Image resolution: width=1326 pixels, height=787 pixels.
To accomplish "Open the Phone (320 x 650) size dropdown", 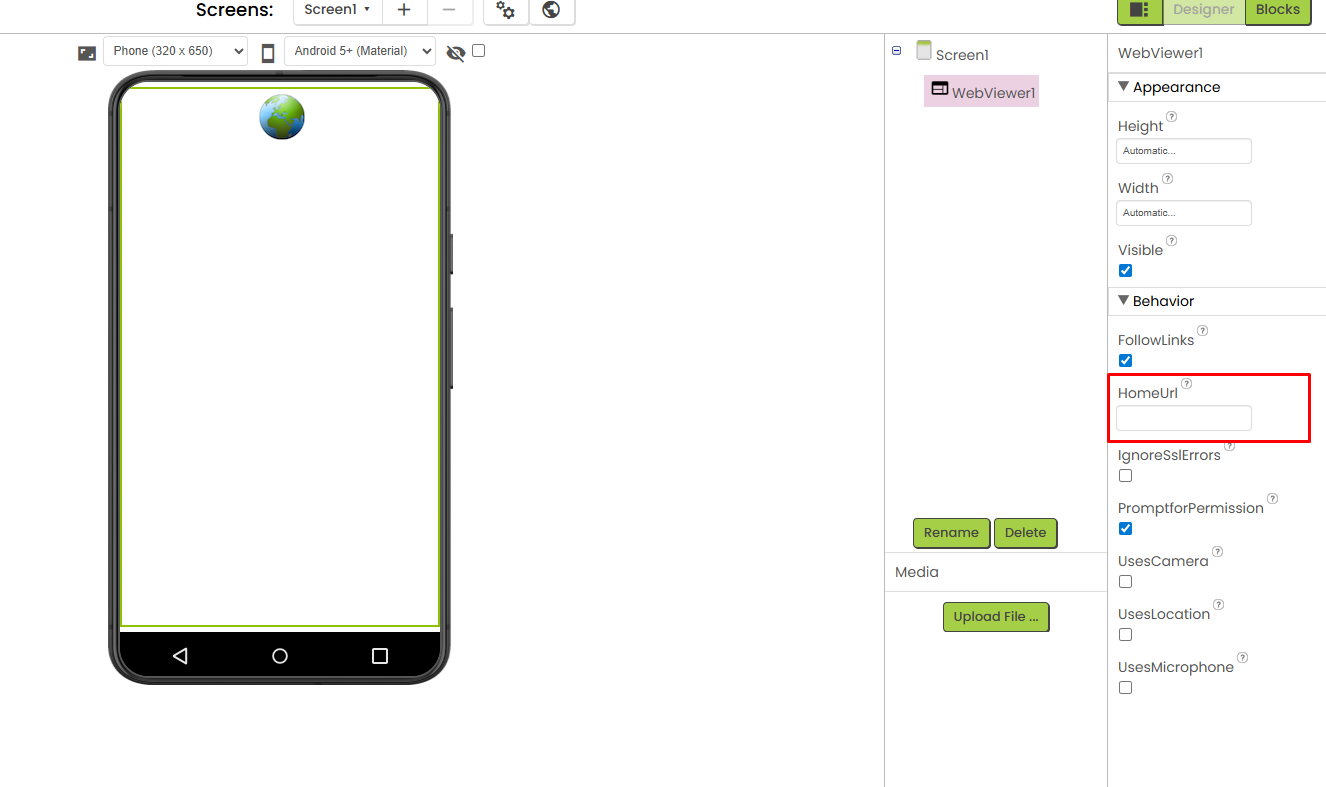I will [175, 51].
